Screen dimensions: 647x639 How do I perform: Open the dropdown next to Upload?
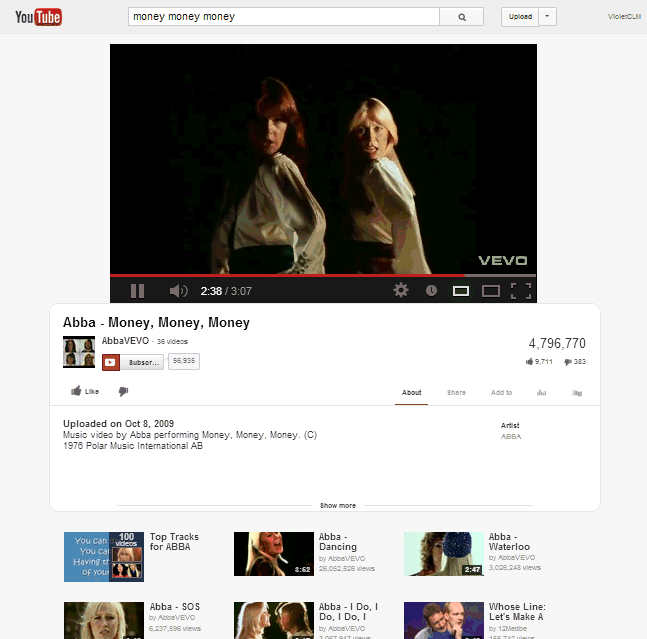[x=548, y=17]
